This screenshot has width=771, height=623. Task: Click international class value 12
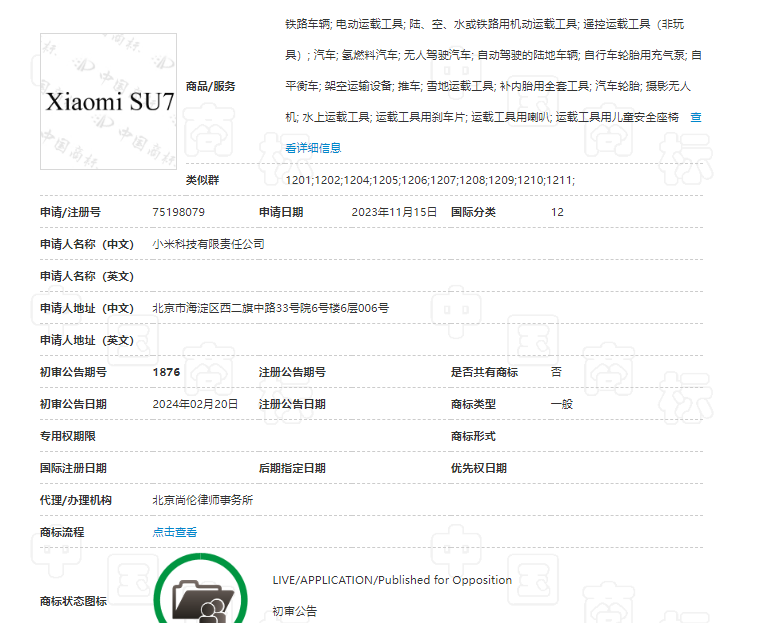[557, 212]
